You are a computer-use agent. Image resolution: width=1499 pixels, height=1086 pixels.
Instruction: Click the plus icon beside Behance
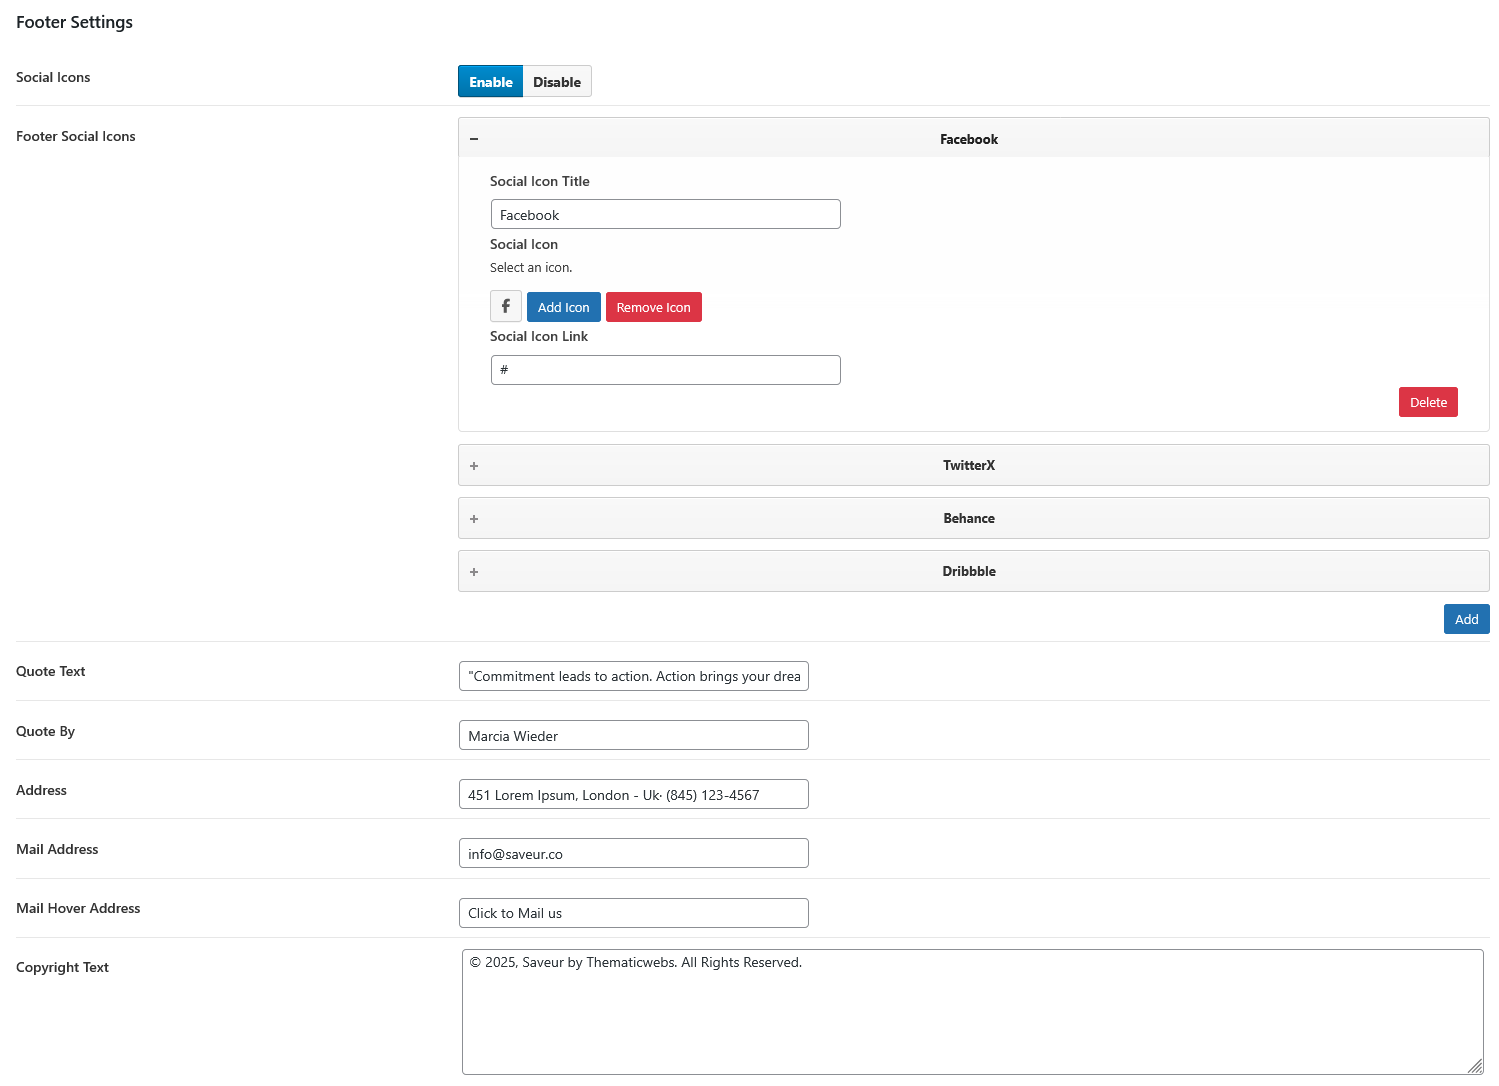pos(474,519)
